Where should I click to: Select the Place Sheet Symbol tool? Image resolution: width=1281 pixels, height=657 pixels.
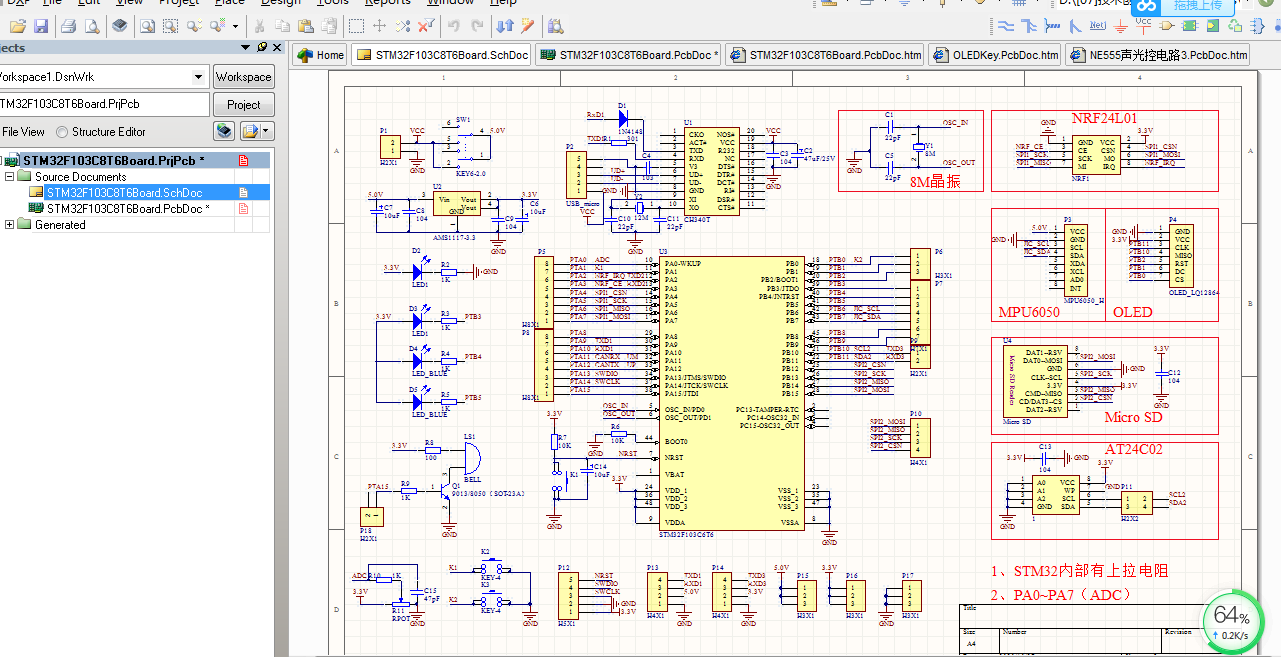tap(1189, 26)
